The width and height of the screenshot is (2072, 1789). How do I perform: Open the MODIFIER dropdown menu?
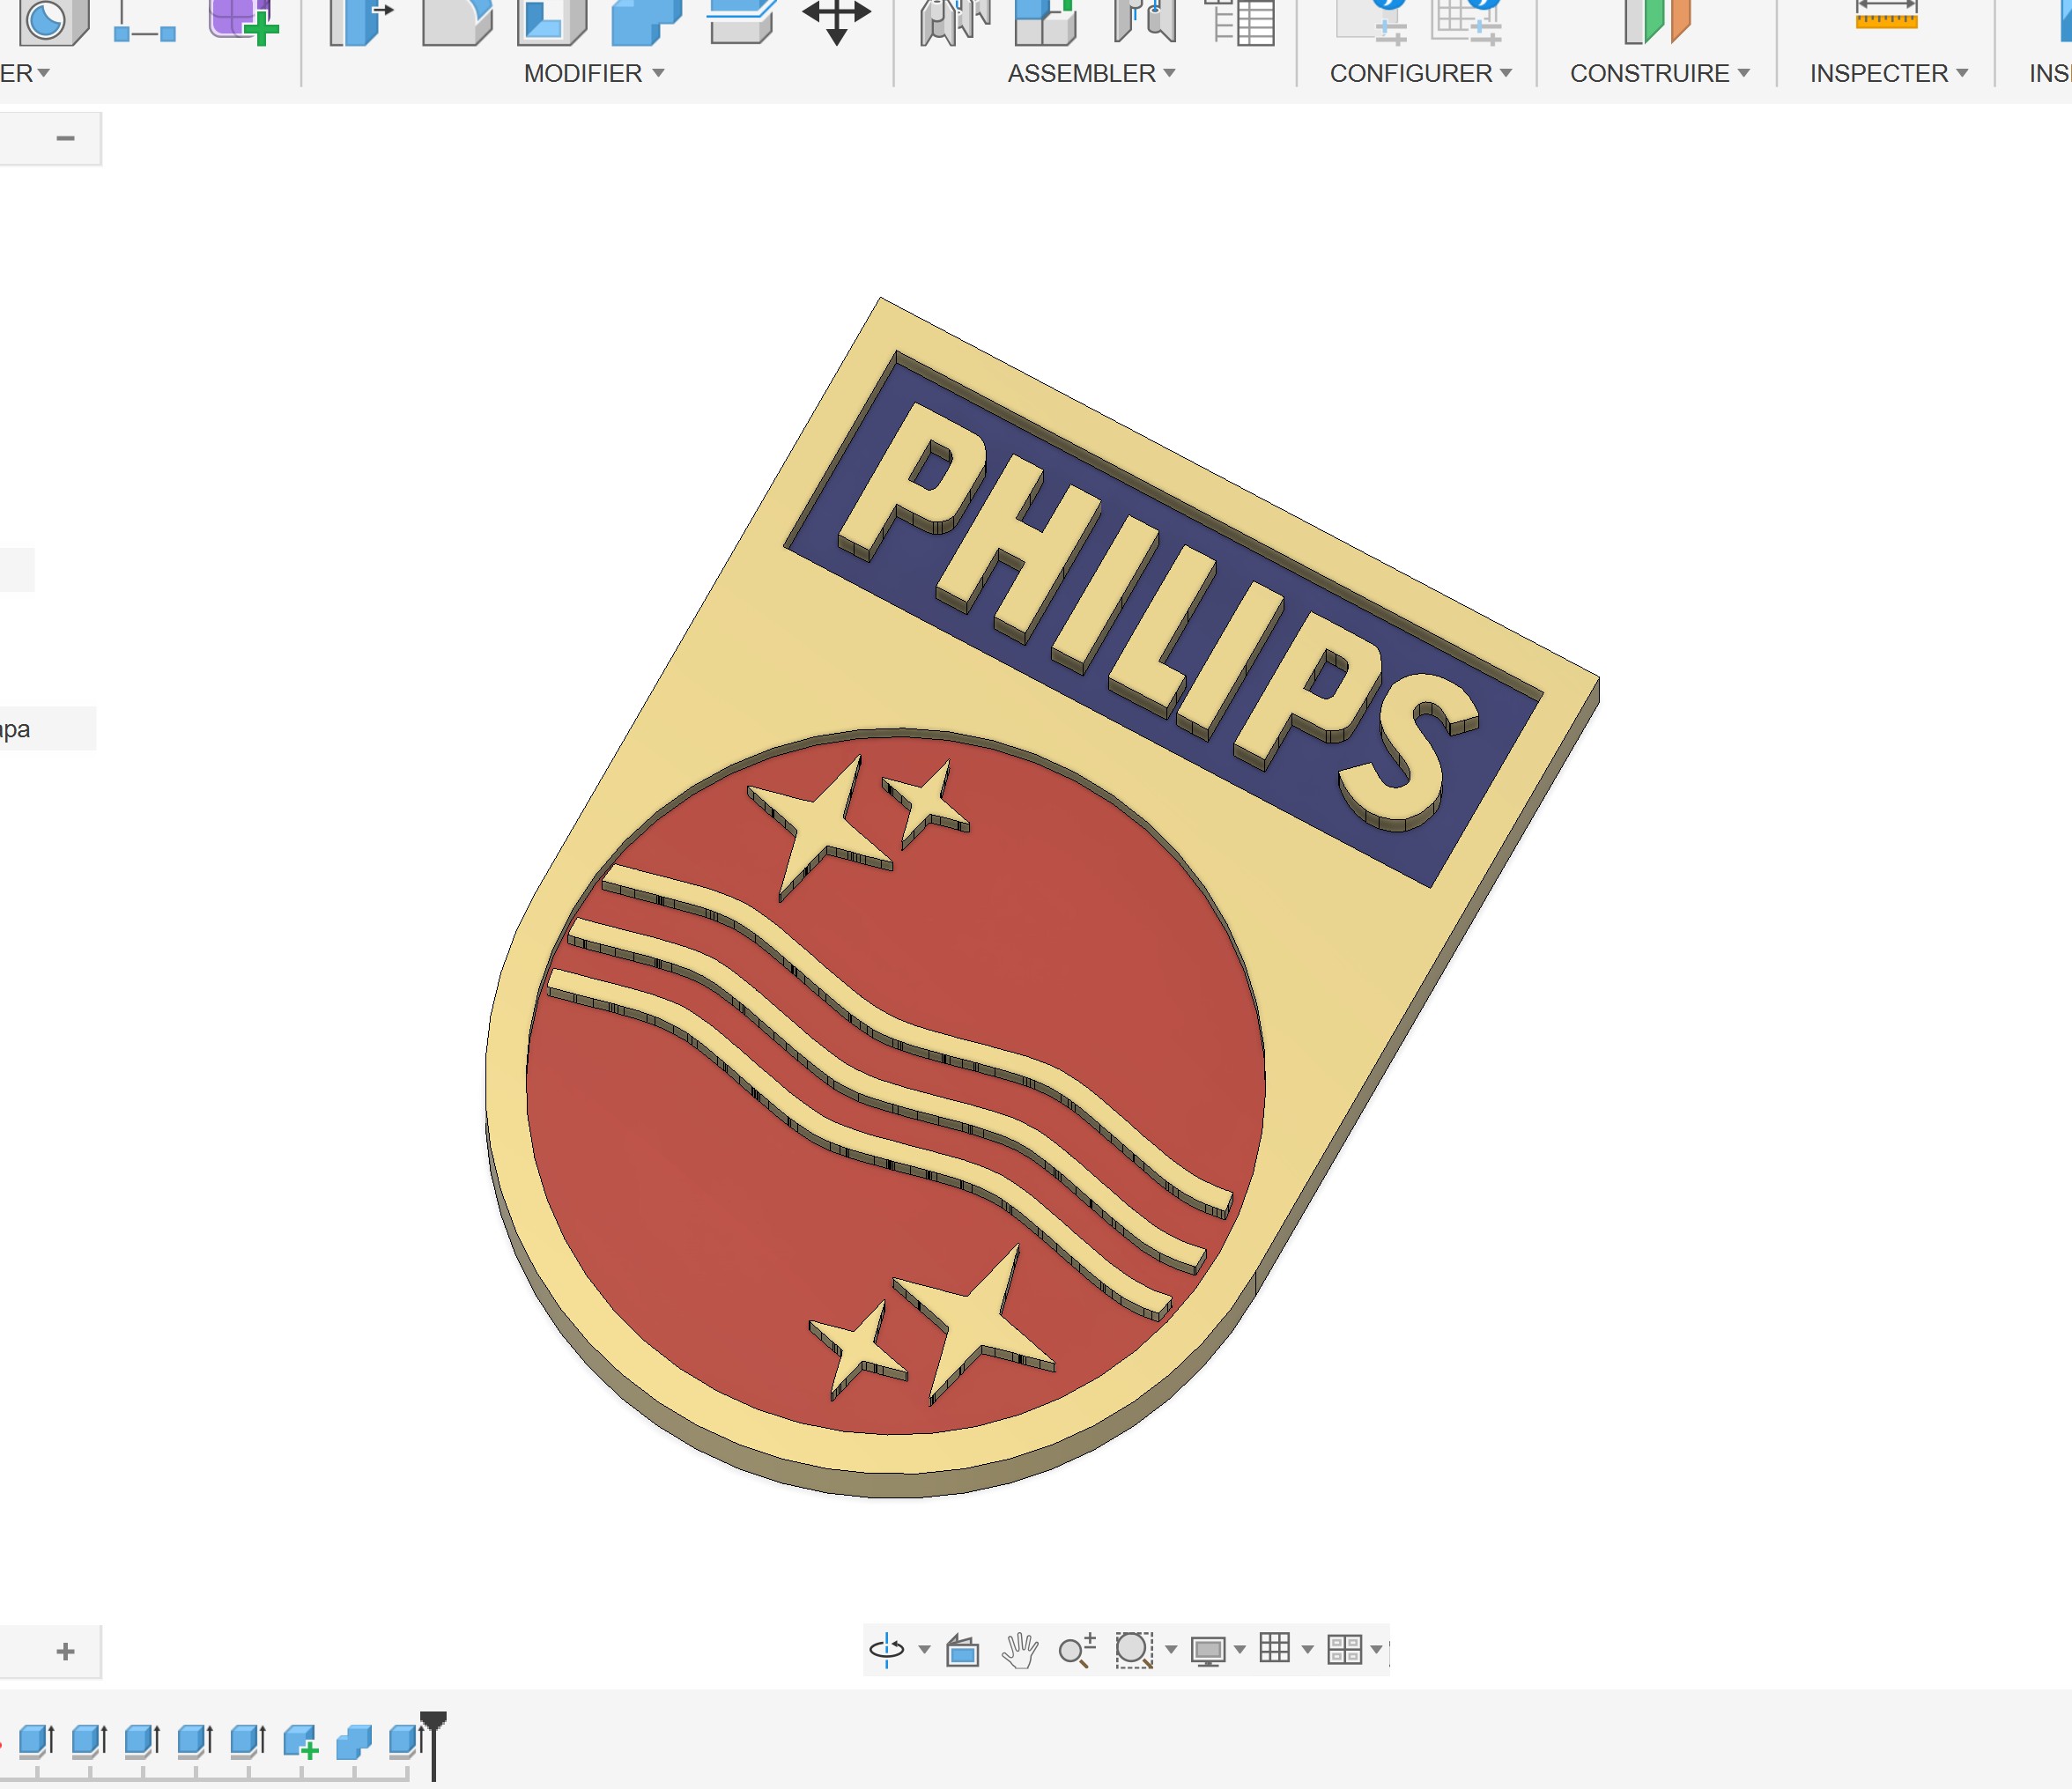point(594,73)
